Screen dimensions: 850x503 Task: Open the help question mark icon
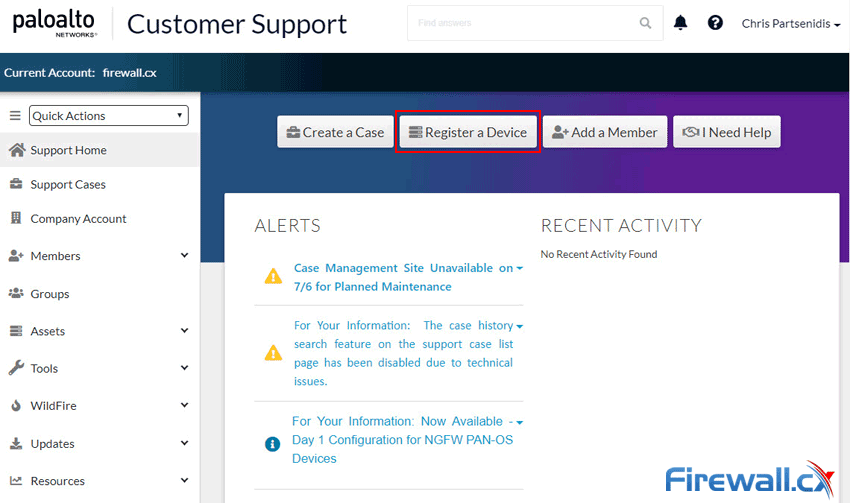pyautogui.click(x=715, y=23)
